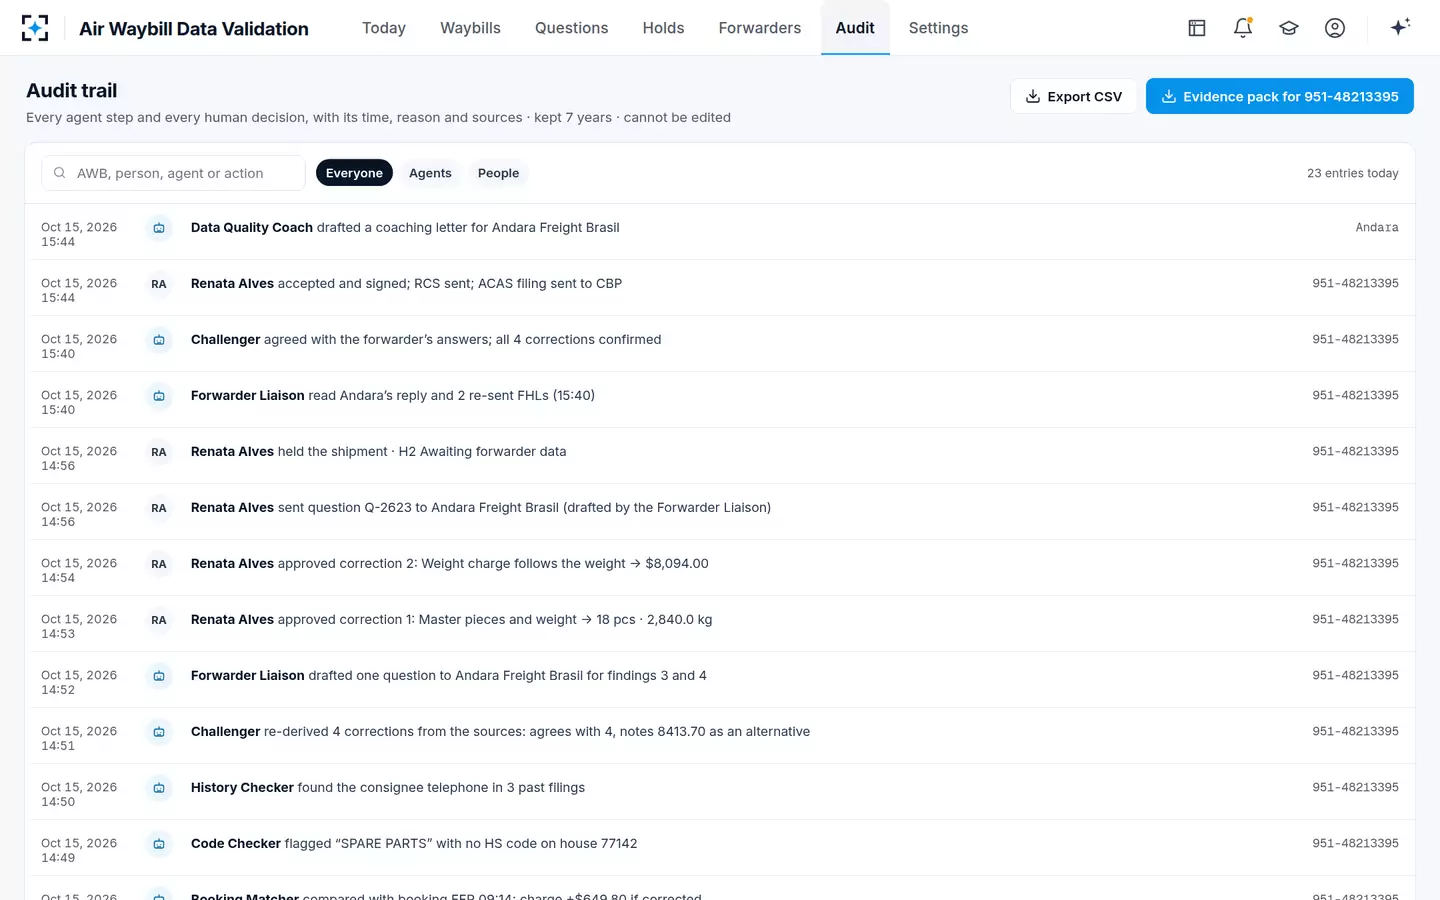Screen dimensions: 1440x900
Task: Open the Waybills tab
Action: (470, 28)
